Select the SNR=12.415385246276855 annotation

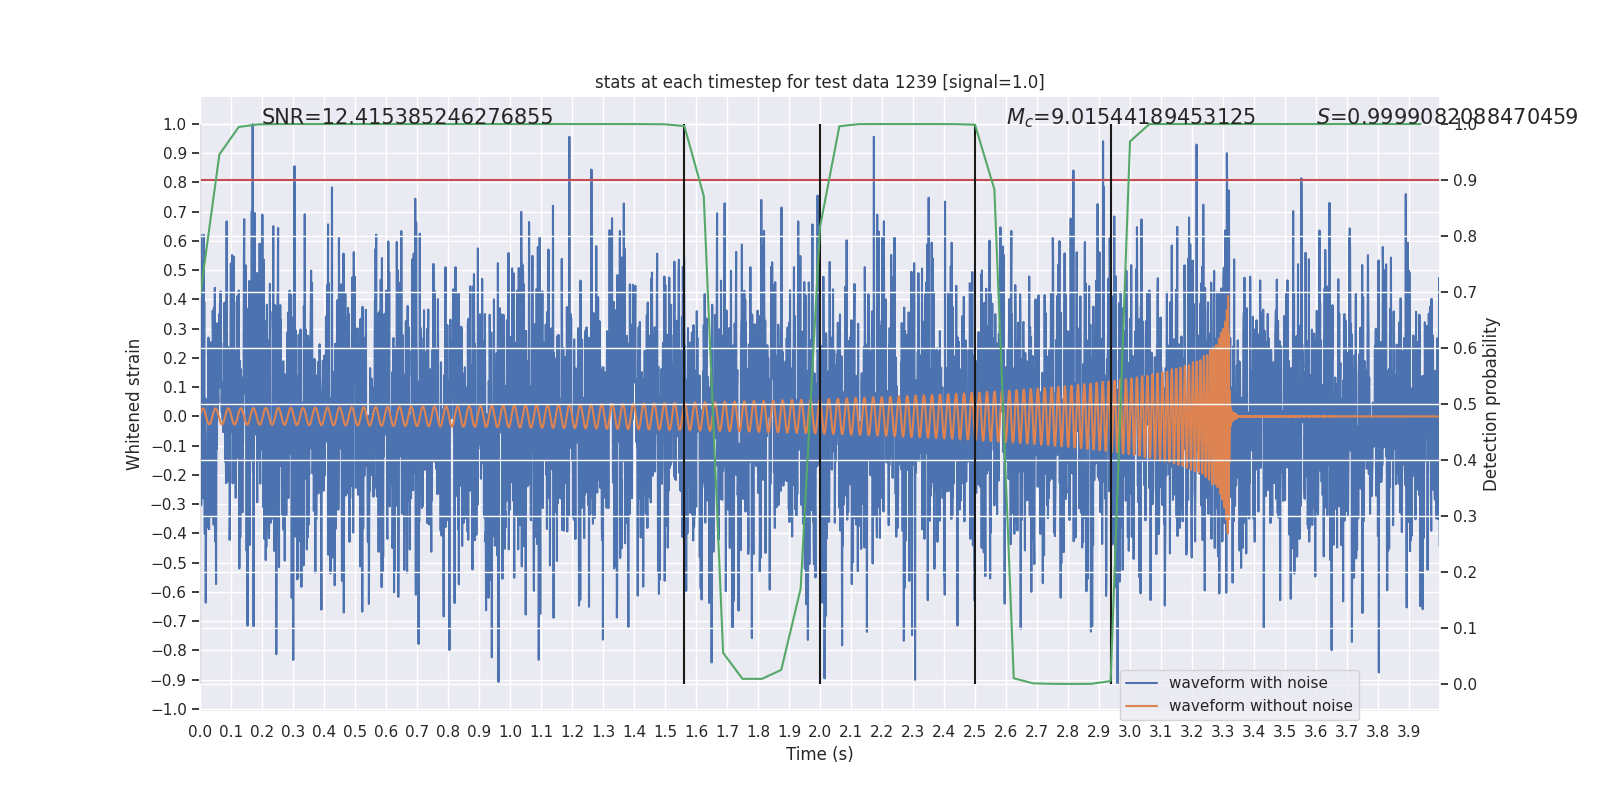click(407, 117)
